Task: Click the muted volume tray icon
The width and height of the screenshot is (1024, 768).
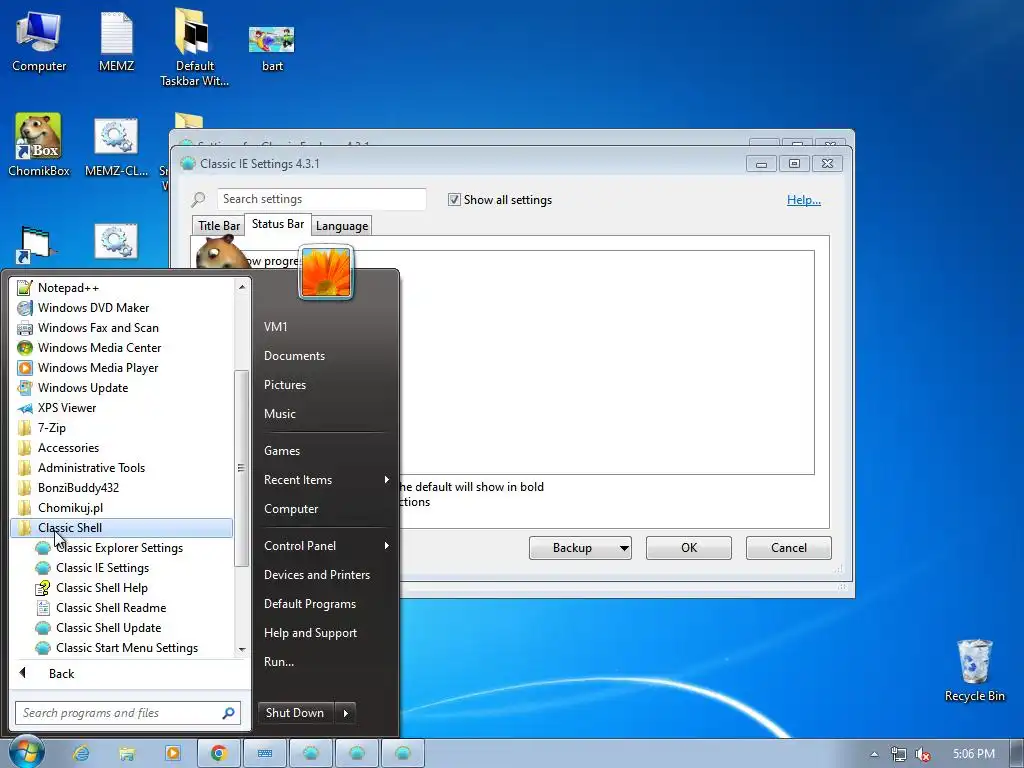Action: (923, 754)
